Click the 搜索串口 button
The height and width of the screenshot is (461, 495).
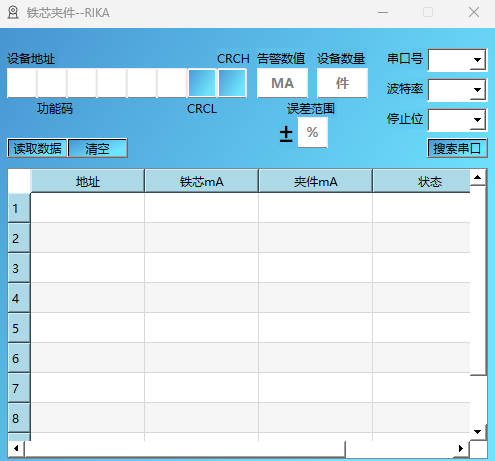[457, 148]
